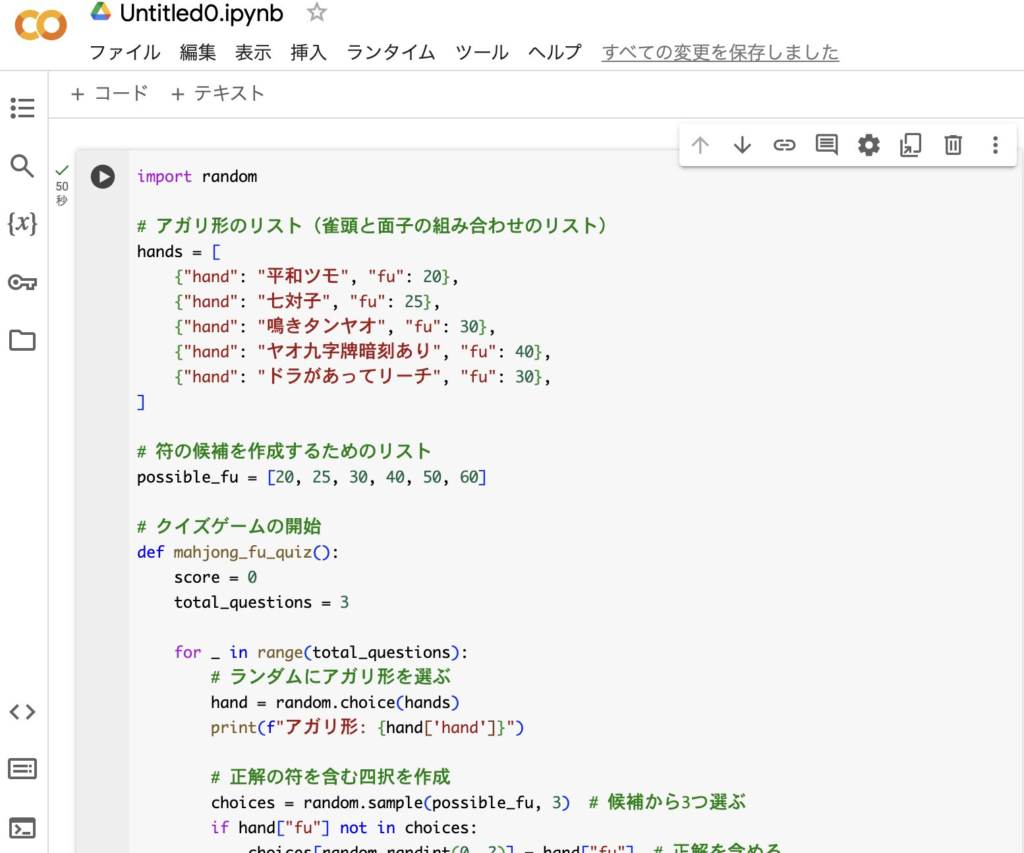The image size is (1024, 853).
Task: Copy link to cell icon
Action: (x=784, y=145)
